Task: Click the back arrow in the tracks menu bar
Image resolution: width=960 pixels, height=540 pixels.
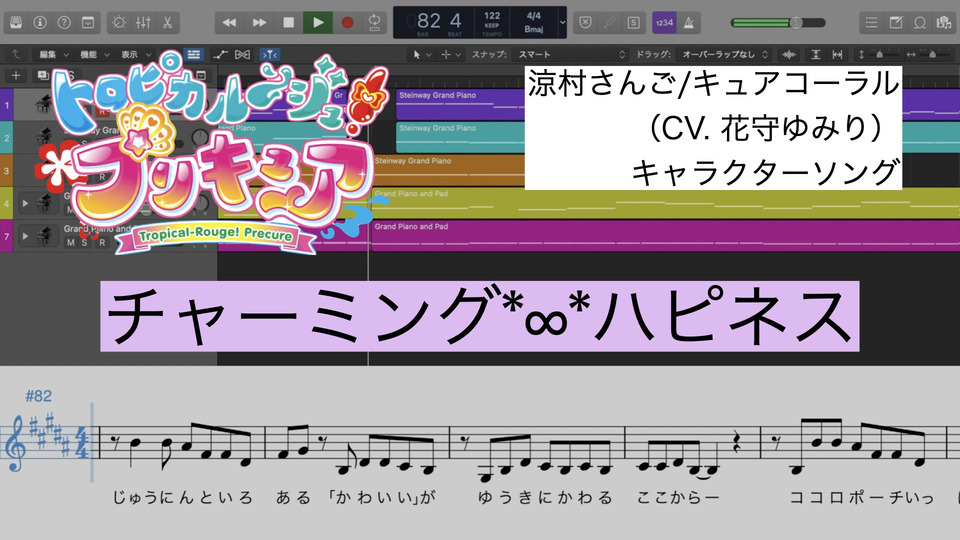Action: (16, 54)
